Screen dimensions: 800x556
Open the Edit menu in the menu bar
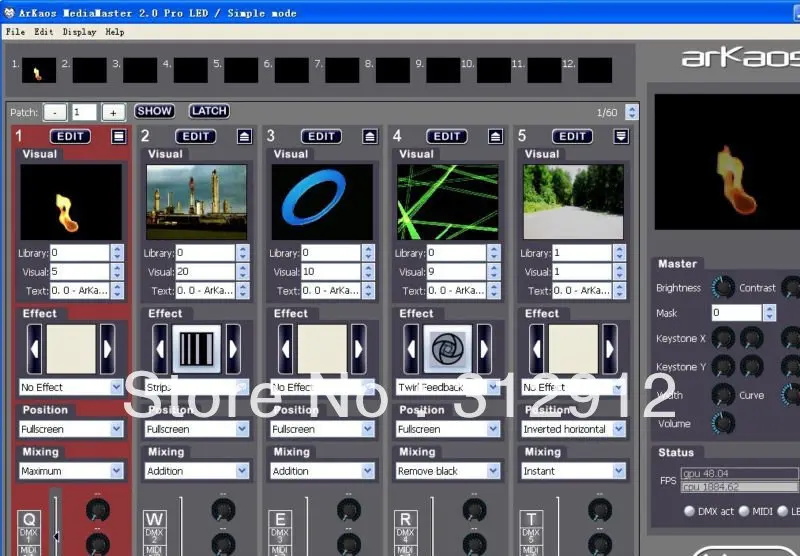click(43, 32)
